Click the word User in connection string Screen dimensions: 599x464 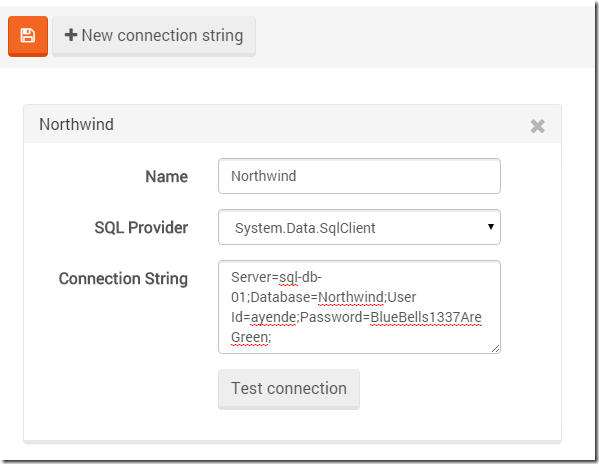pos(402,297)
